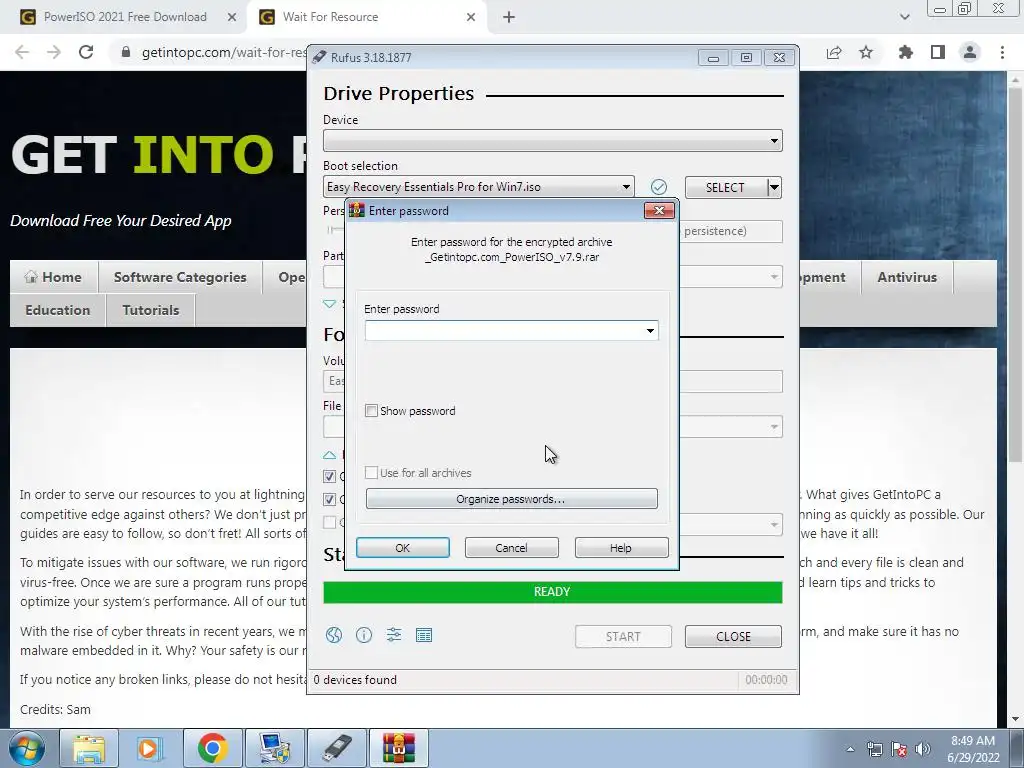
Task: Click the WinRAR icon in password dialog title
Action: coord(357,210)
